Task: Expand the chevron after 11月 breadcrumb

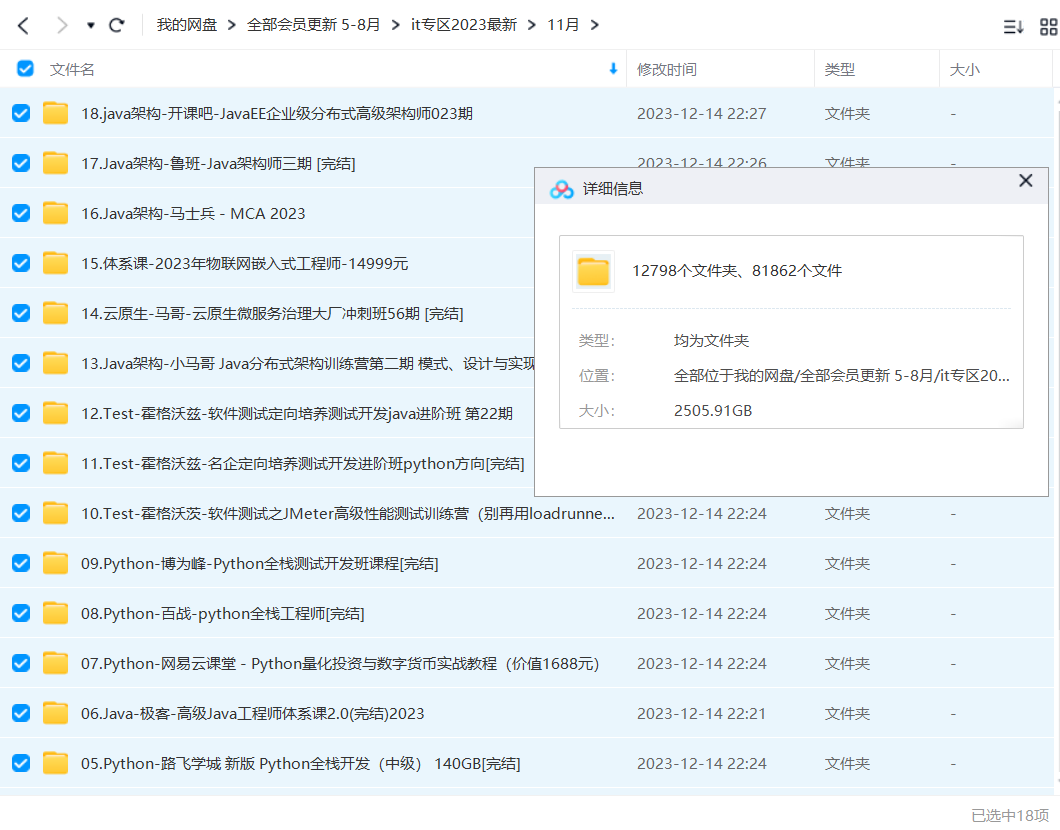Action: coord(595,25)
